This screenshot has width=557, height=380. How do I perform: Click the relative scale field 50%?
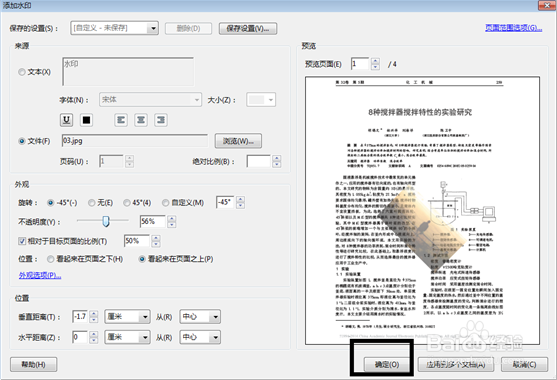(x=137, y=241)
